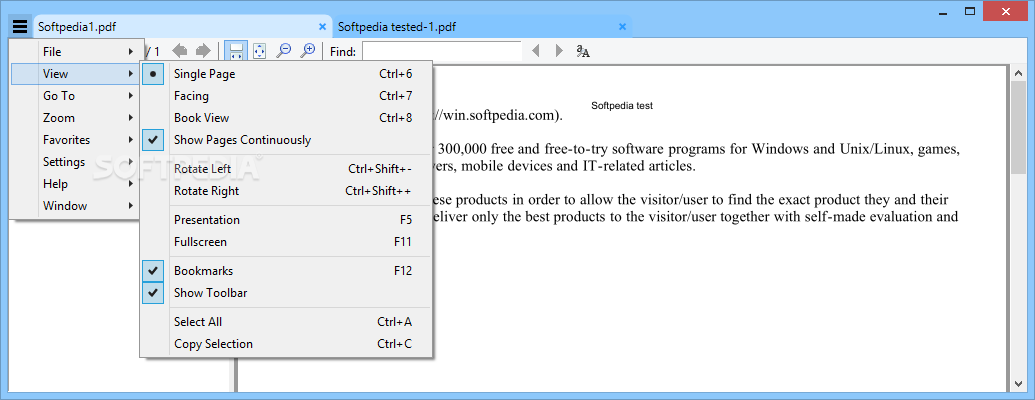Click the Find text input field
This screenshot has height=400, width=1035.
coord(442,51)
